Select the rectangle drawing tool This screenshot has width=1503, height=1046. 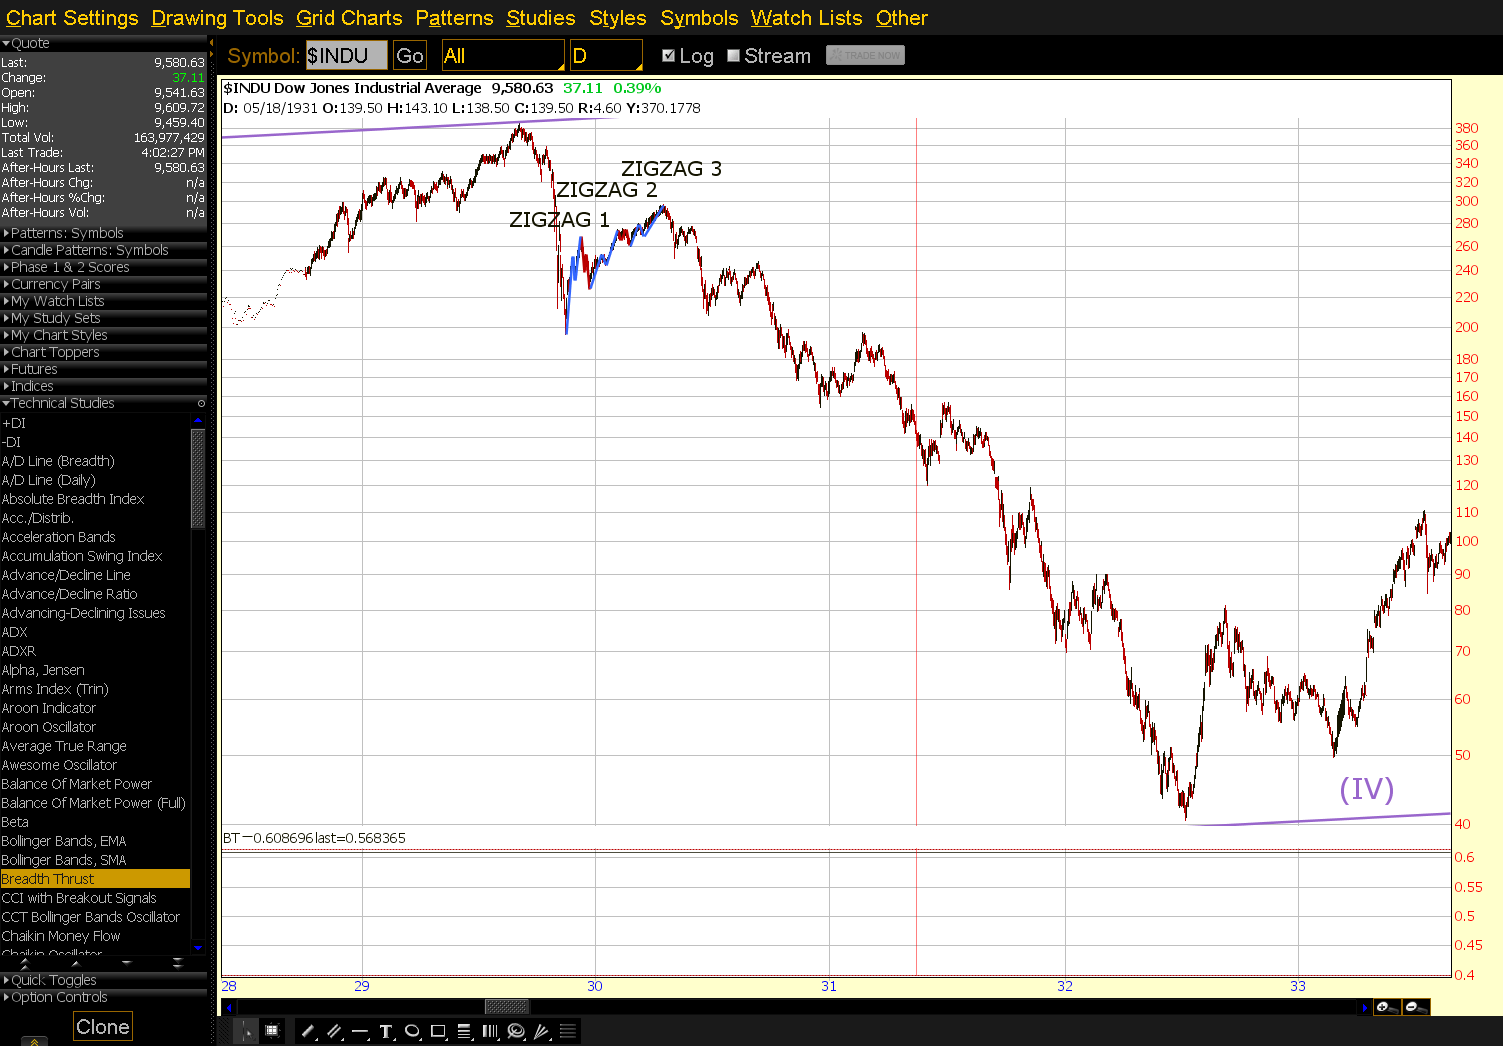[438, 1031]
